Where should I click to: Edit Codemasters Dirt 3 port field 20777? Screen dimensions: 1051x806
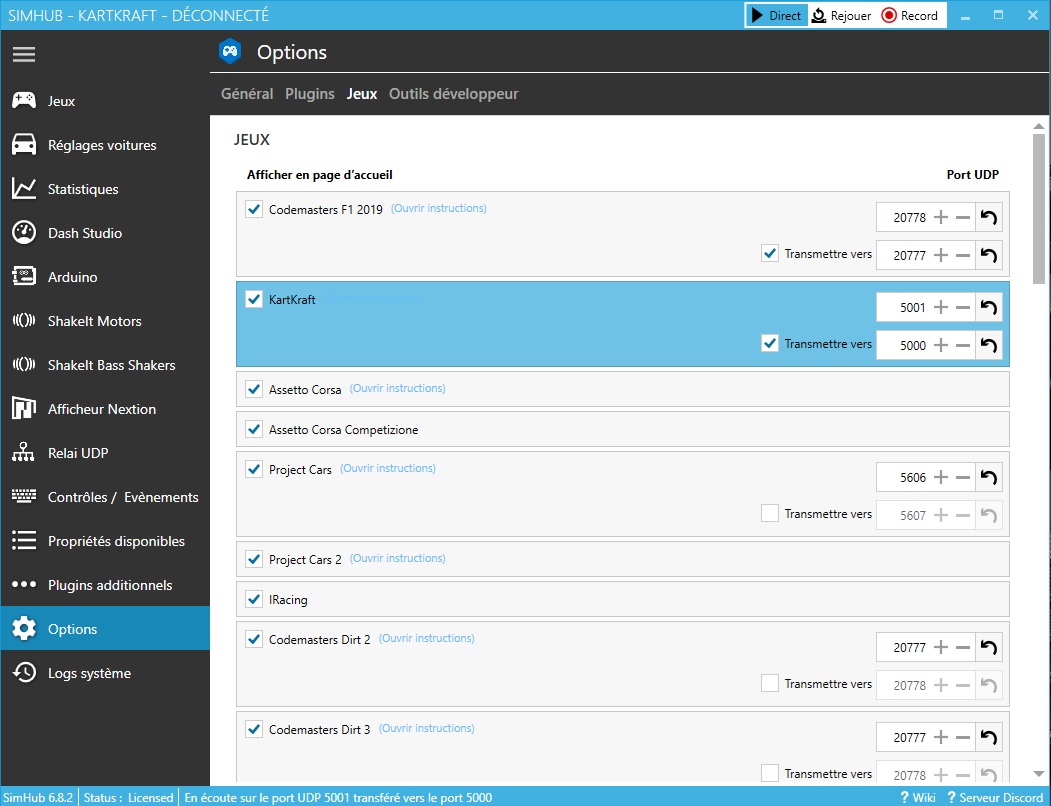(904, 738)
